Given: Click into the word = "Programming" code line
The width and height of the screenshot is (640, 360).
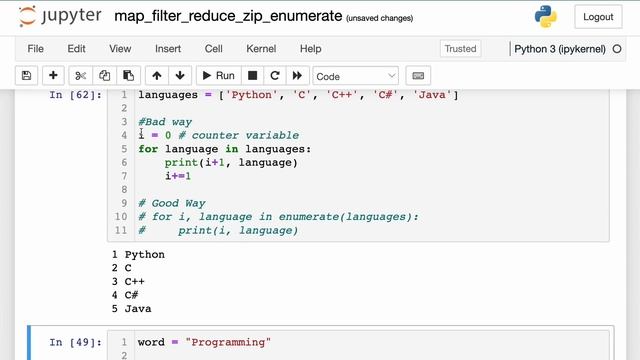Looking at the screenshot, I should [204, 342].
